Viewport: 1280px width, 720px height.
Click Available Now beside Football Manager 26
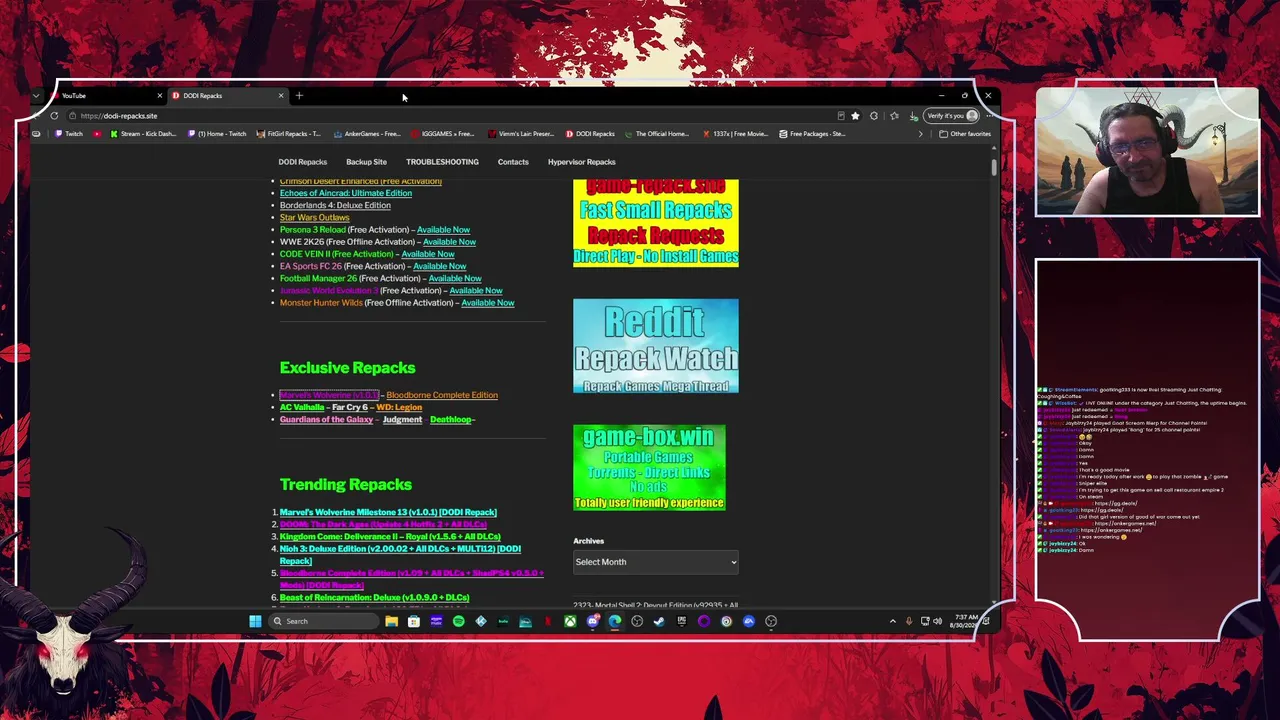[455, 278]
